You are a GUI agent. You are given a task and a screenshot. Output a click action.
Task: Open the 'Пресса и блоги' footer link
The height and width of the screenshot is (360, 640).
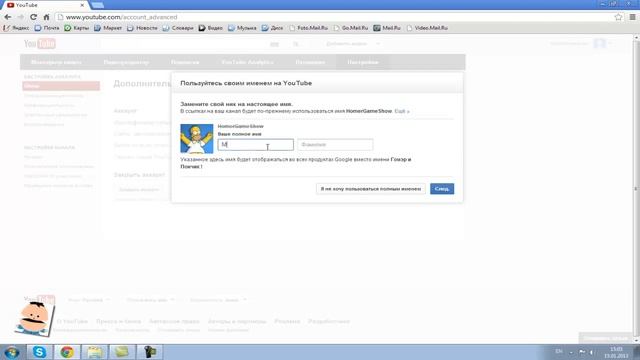click(118, 322)
